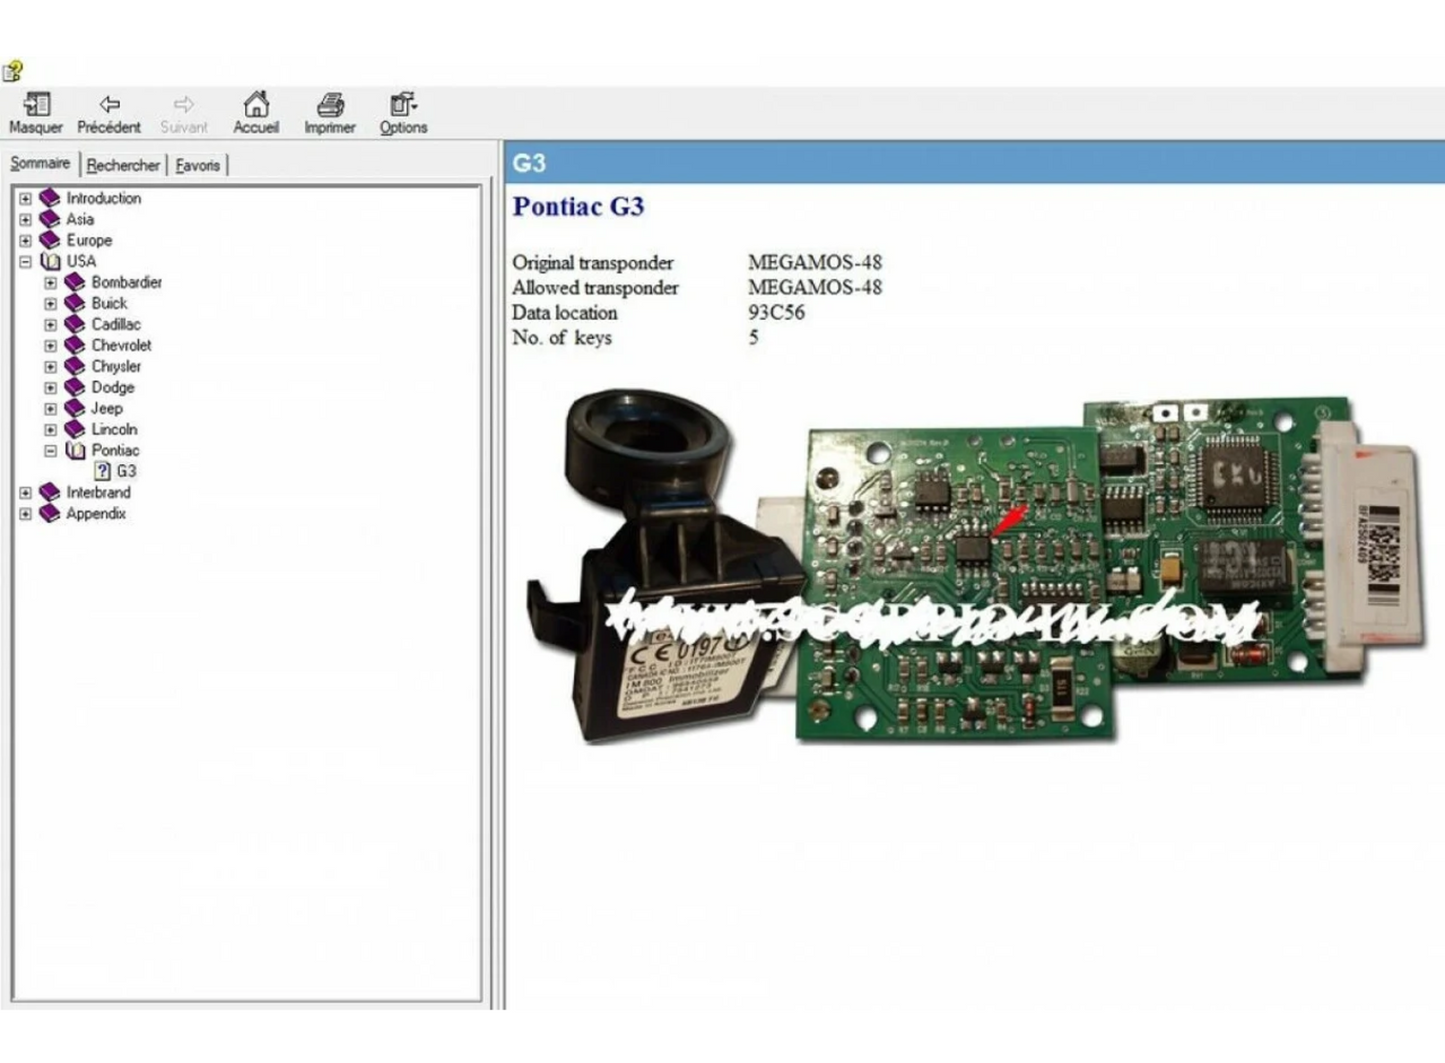
Task: Select the Interbrand book entry
Action: click(x=98, y=492)
